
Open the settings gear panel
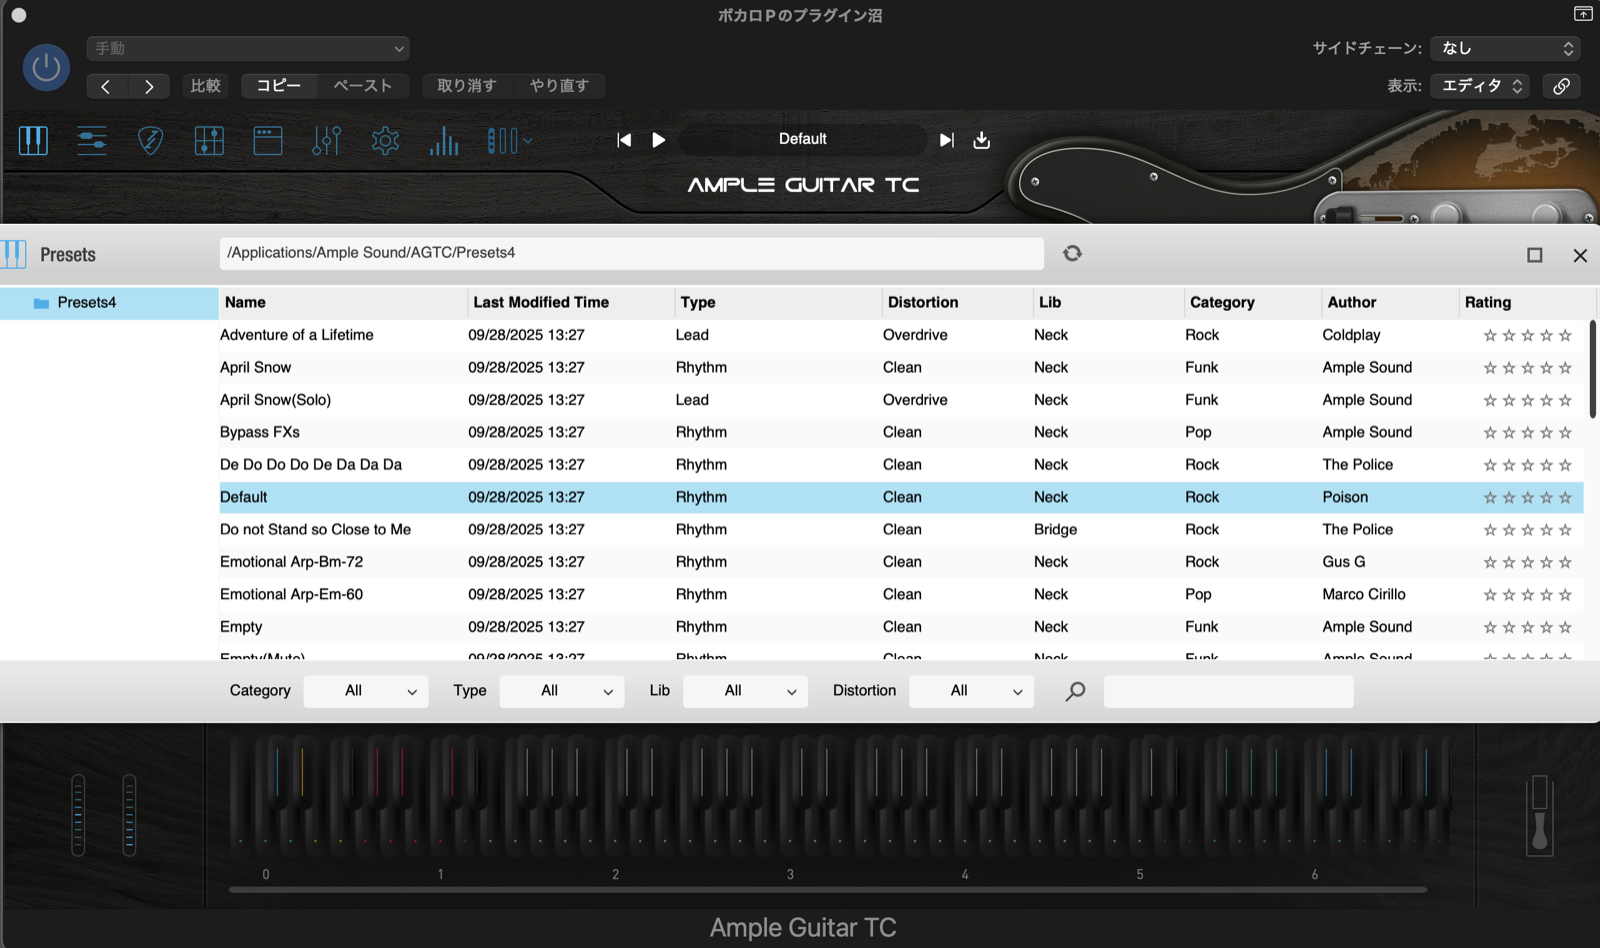tap(385, 140)
